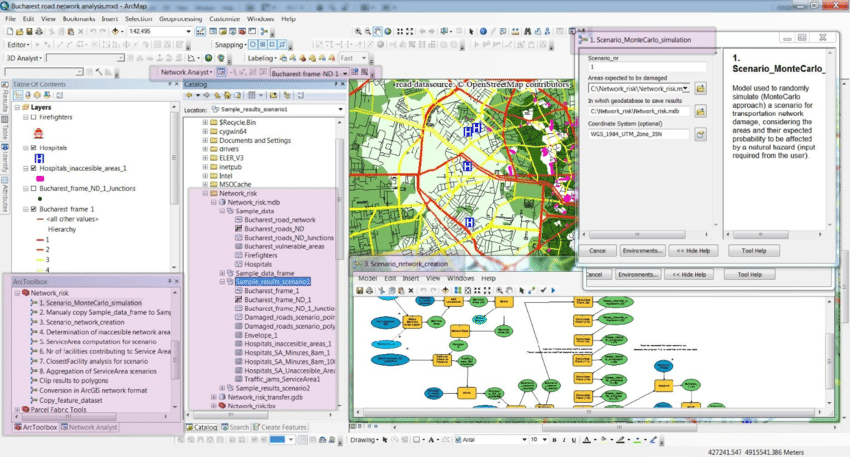Open the Catalog Location dropdown

coord(340,110)
